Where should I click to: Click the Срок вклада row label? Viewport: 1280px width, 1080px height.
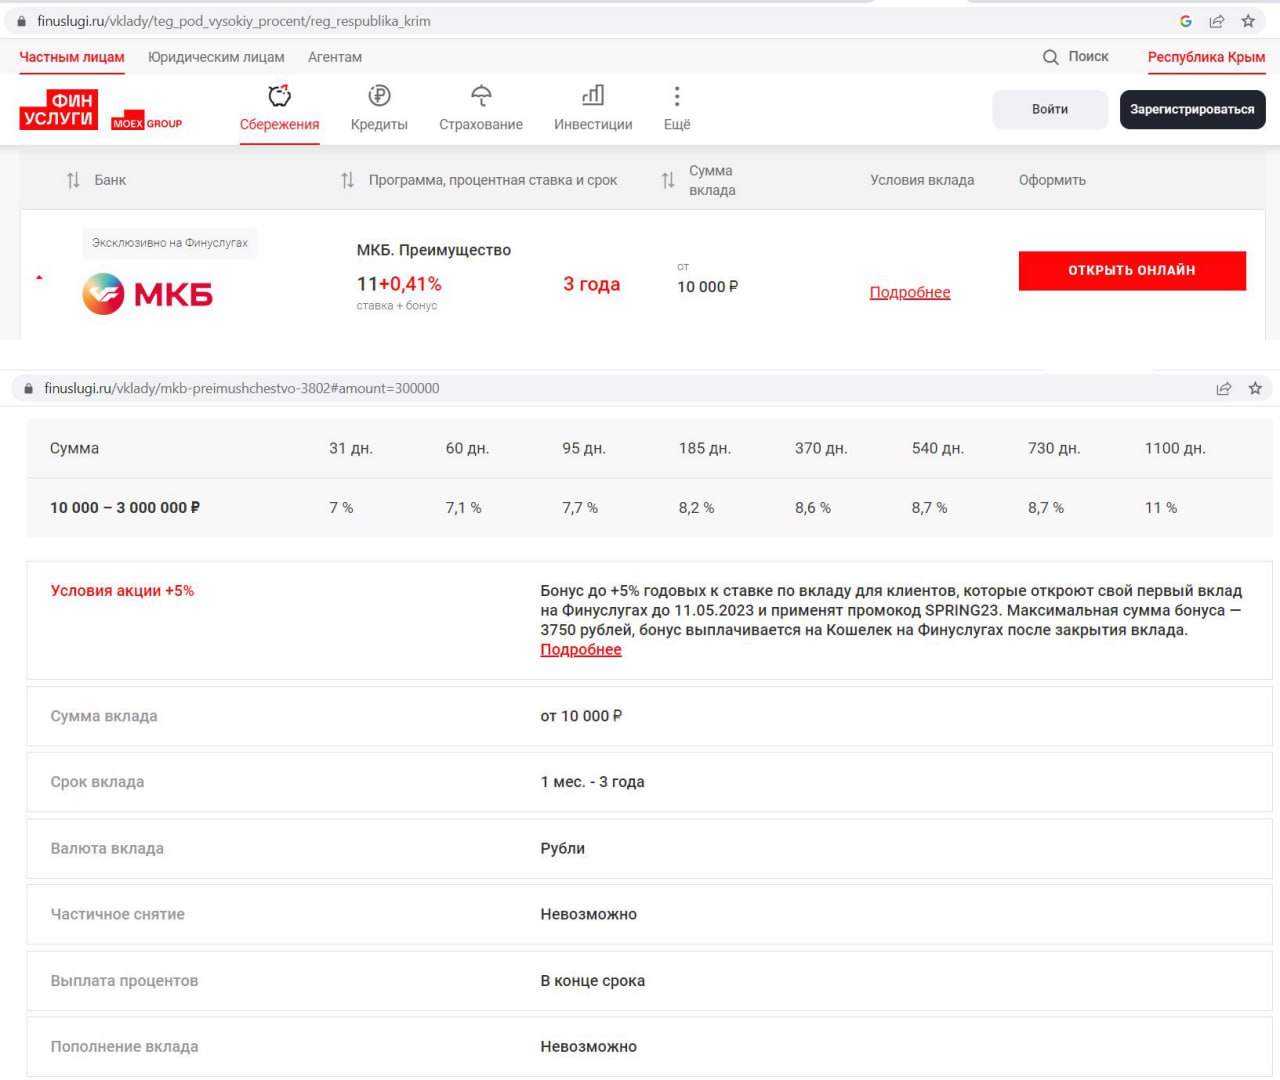pos(97,782)
